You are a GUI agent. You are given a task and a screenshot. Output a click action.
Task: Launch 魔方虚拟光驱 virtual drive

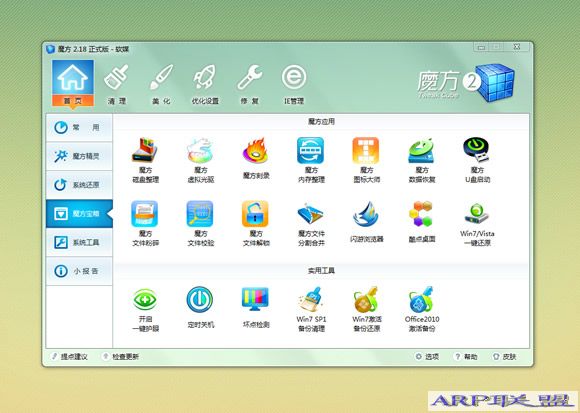(200, 160)
